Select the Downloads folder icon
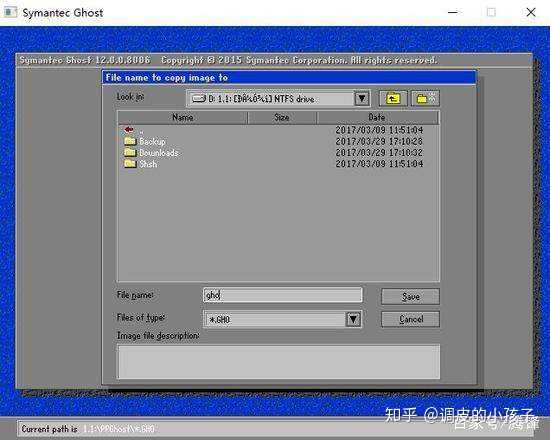Screen dimensions: 550x440 130,152
